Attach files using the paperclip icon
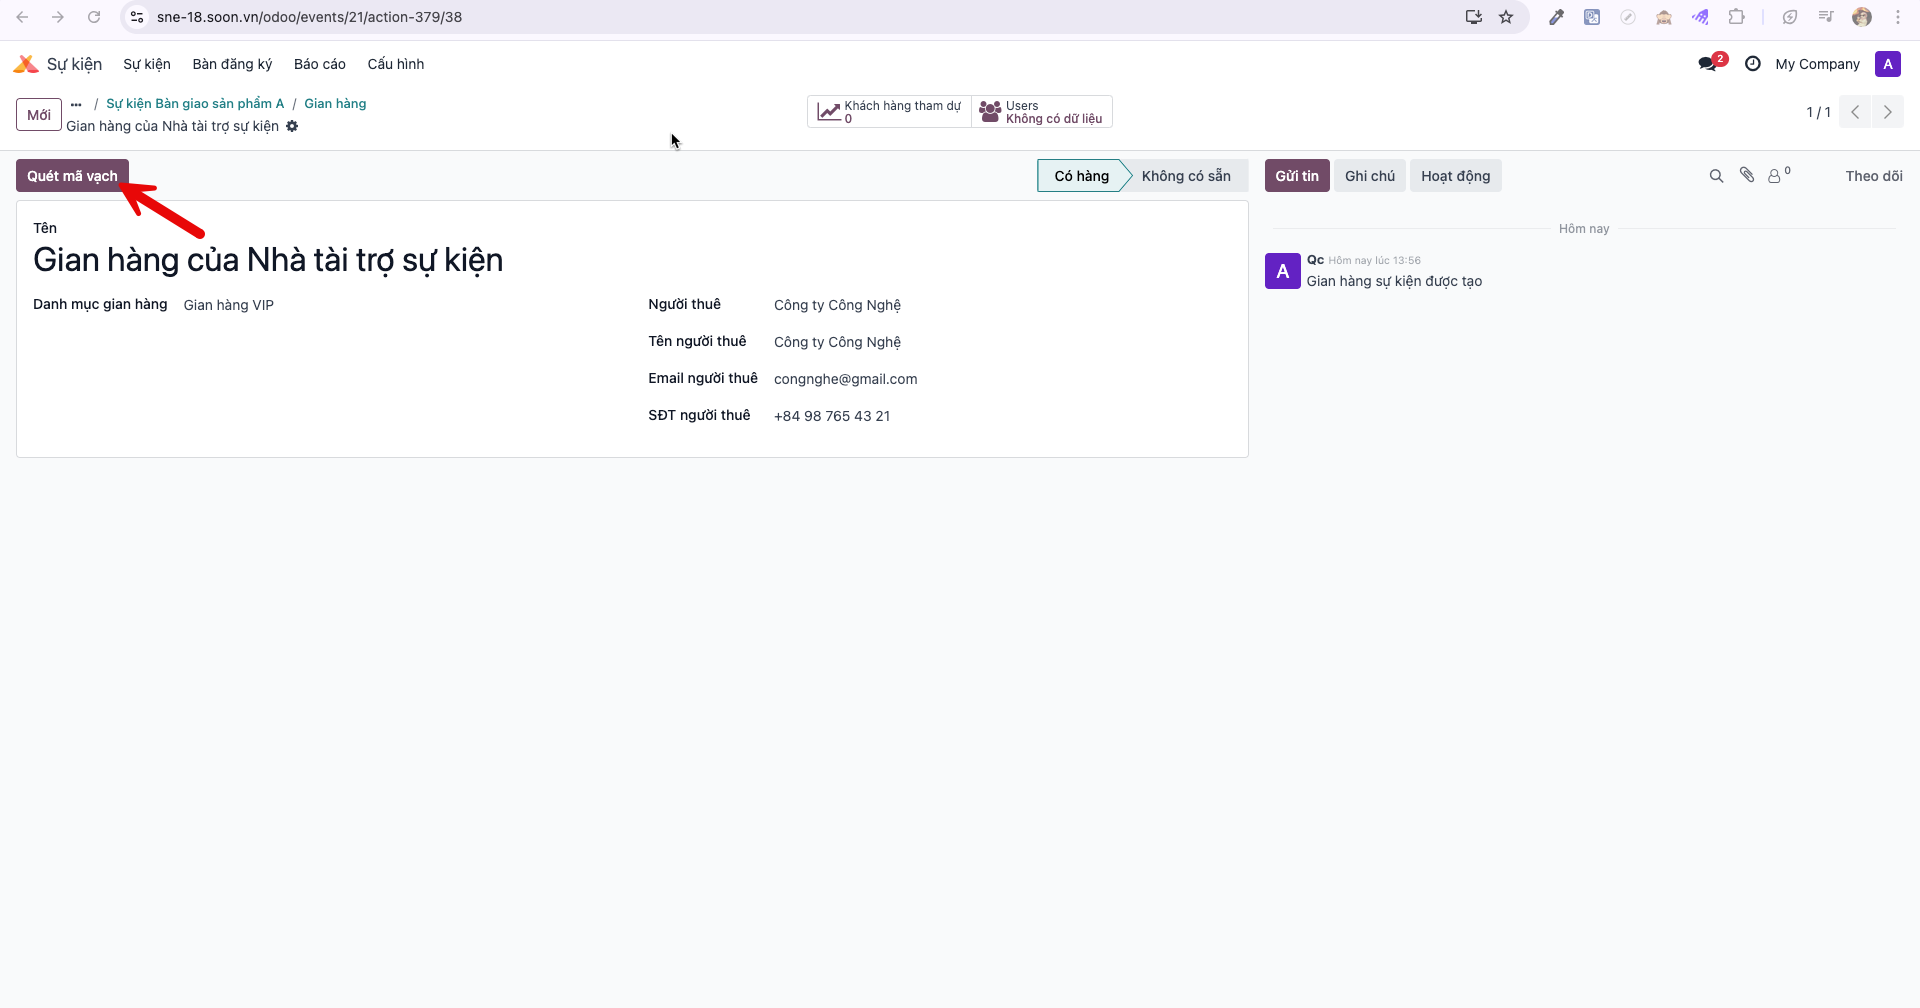The width and height of the screenshot is (1920, 1008). 1747,175
